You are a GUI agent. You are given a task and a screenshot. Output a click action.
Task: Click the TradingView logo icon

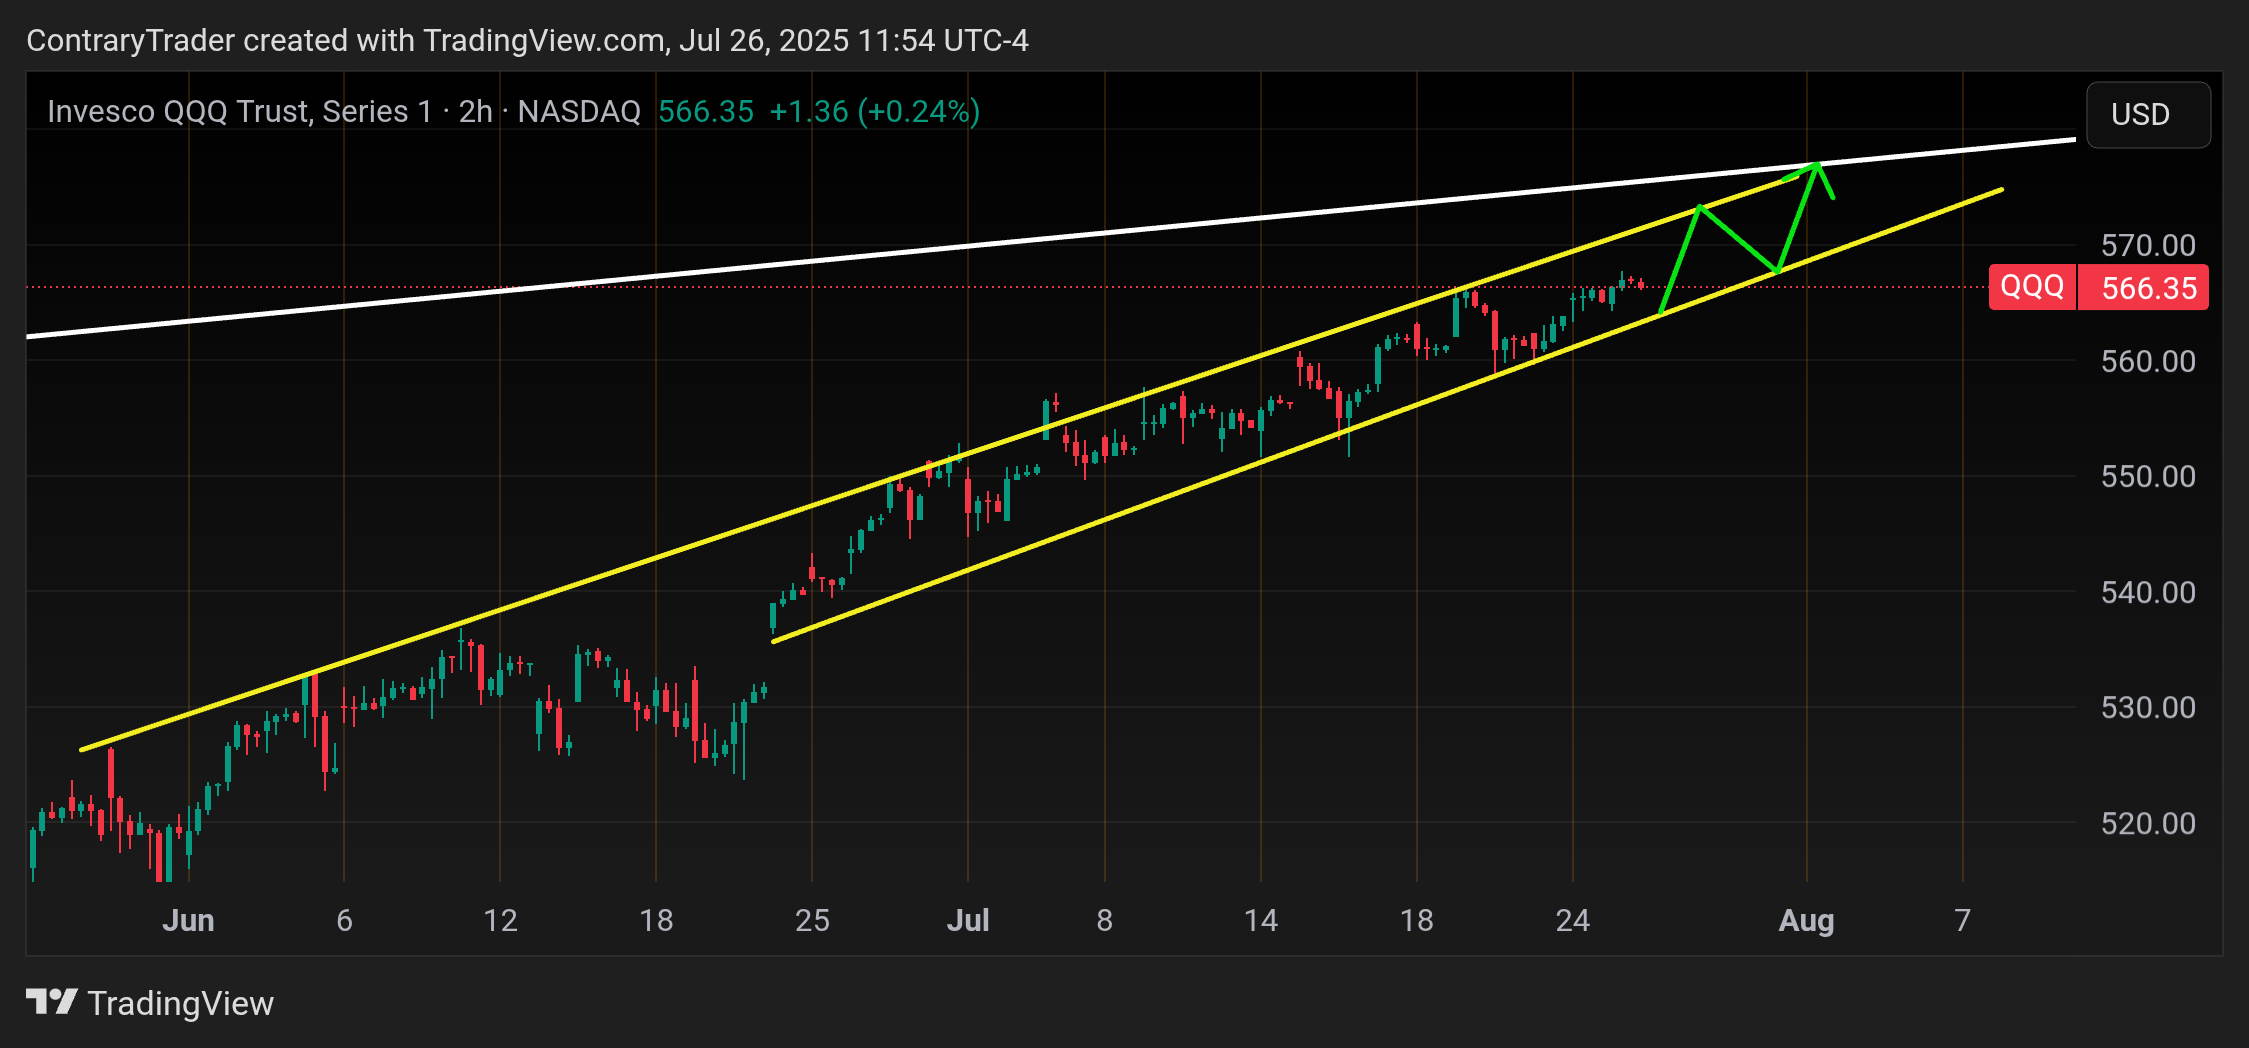tap(52, 1001)
